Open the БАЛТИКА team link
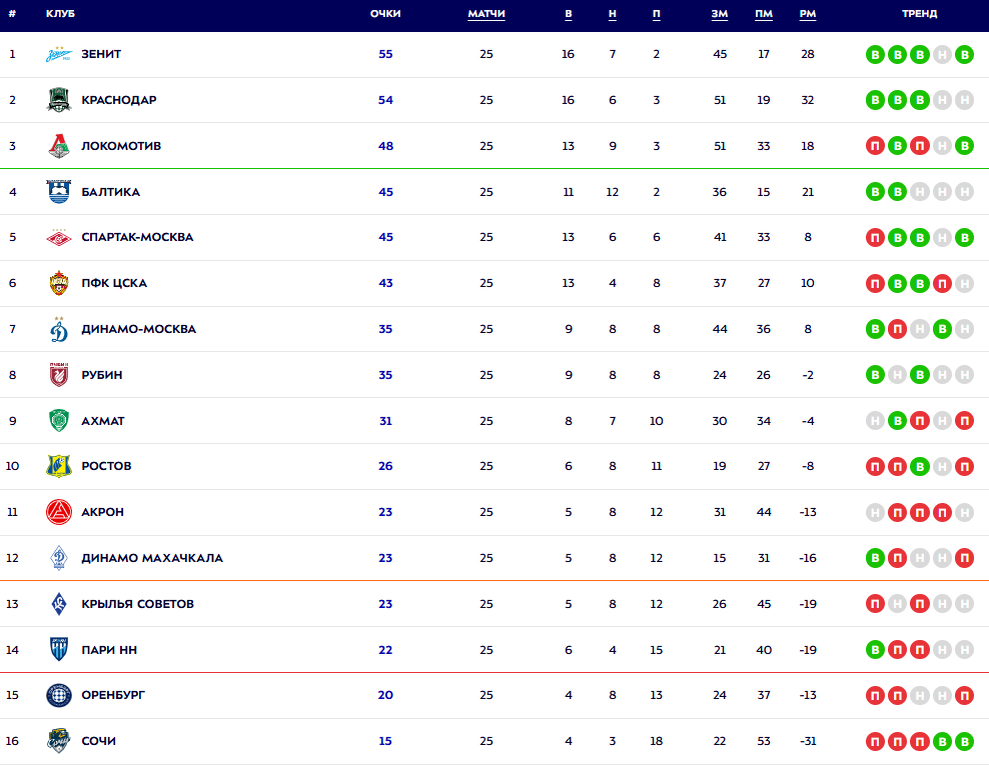 point(110,192)
